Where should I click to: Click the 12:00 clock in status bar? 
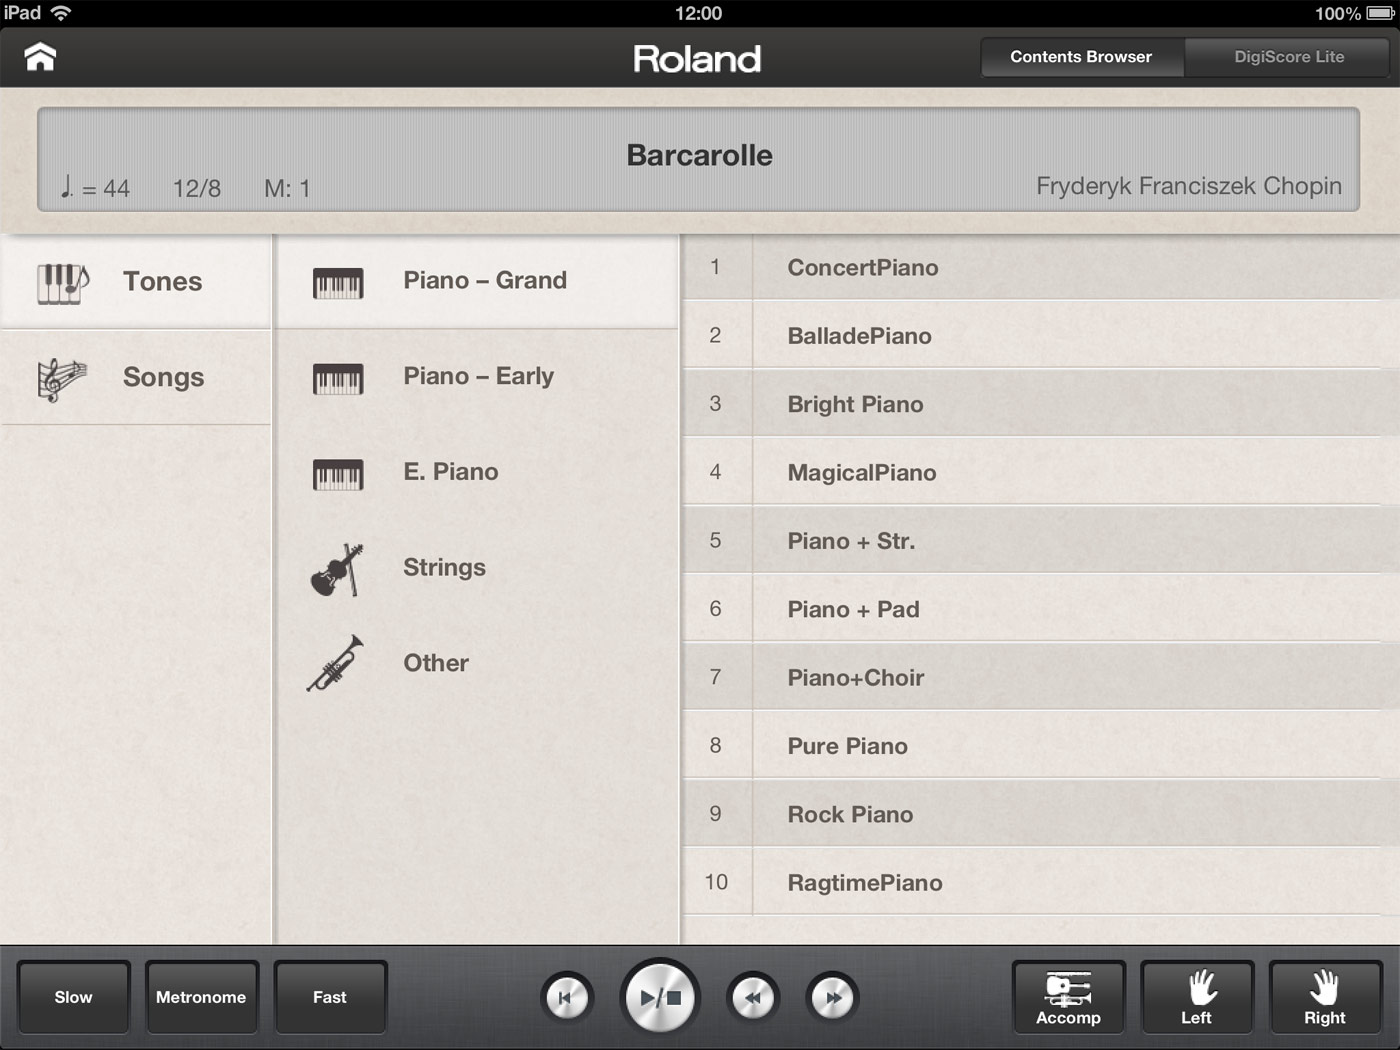click(x=698, y=13)
